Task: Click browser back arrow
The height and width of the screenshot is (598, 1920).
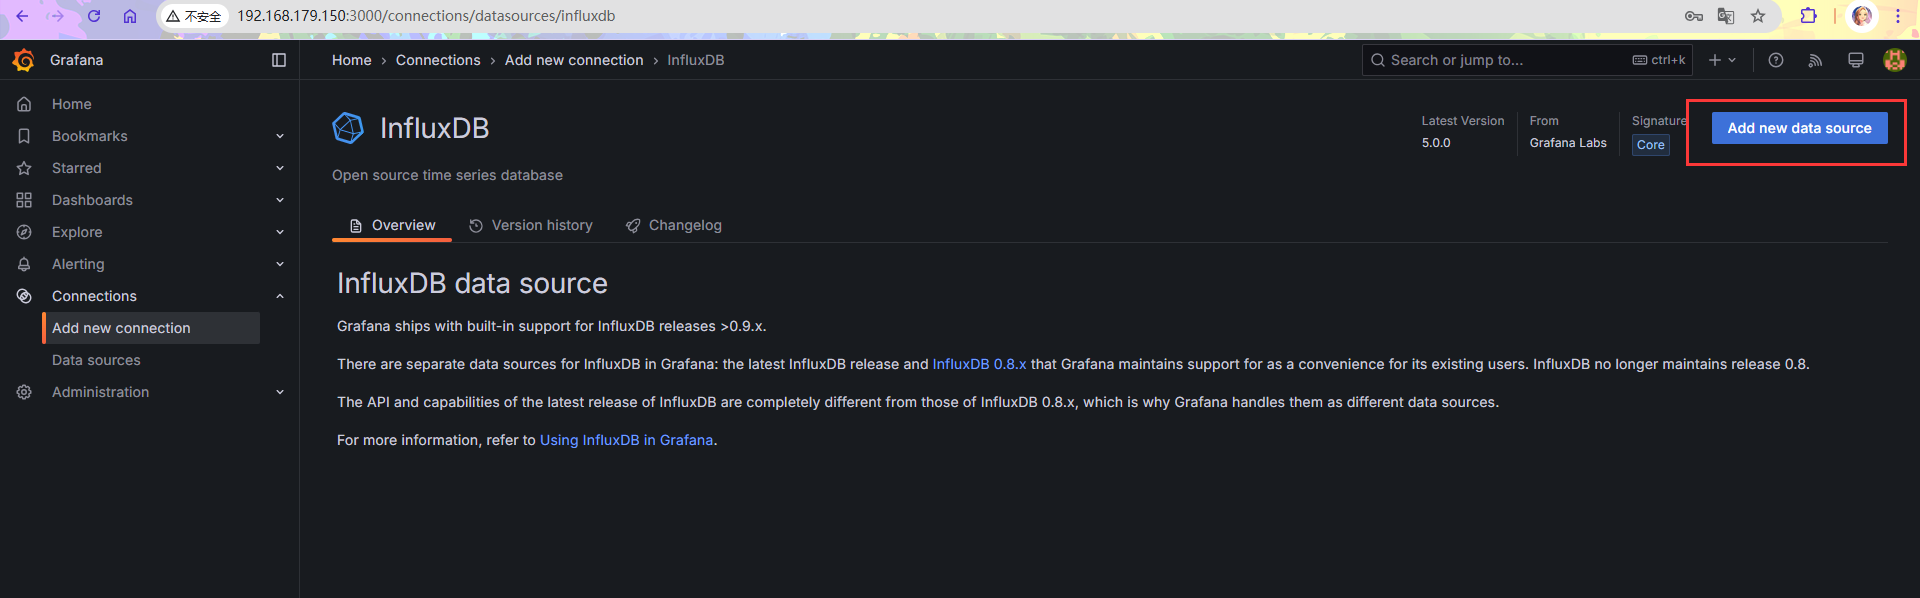Action: click(x=22, y=16)
